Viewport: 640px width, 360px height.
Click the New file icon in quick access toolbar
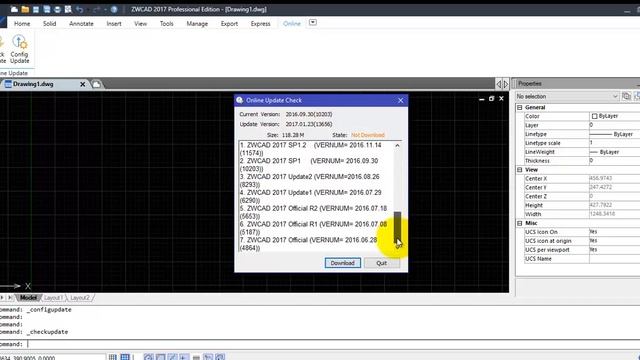point(14,9)
